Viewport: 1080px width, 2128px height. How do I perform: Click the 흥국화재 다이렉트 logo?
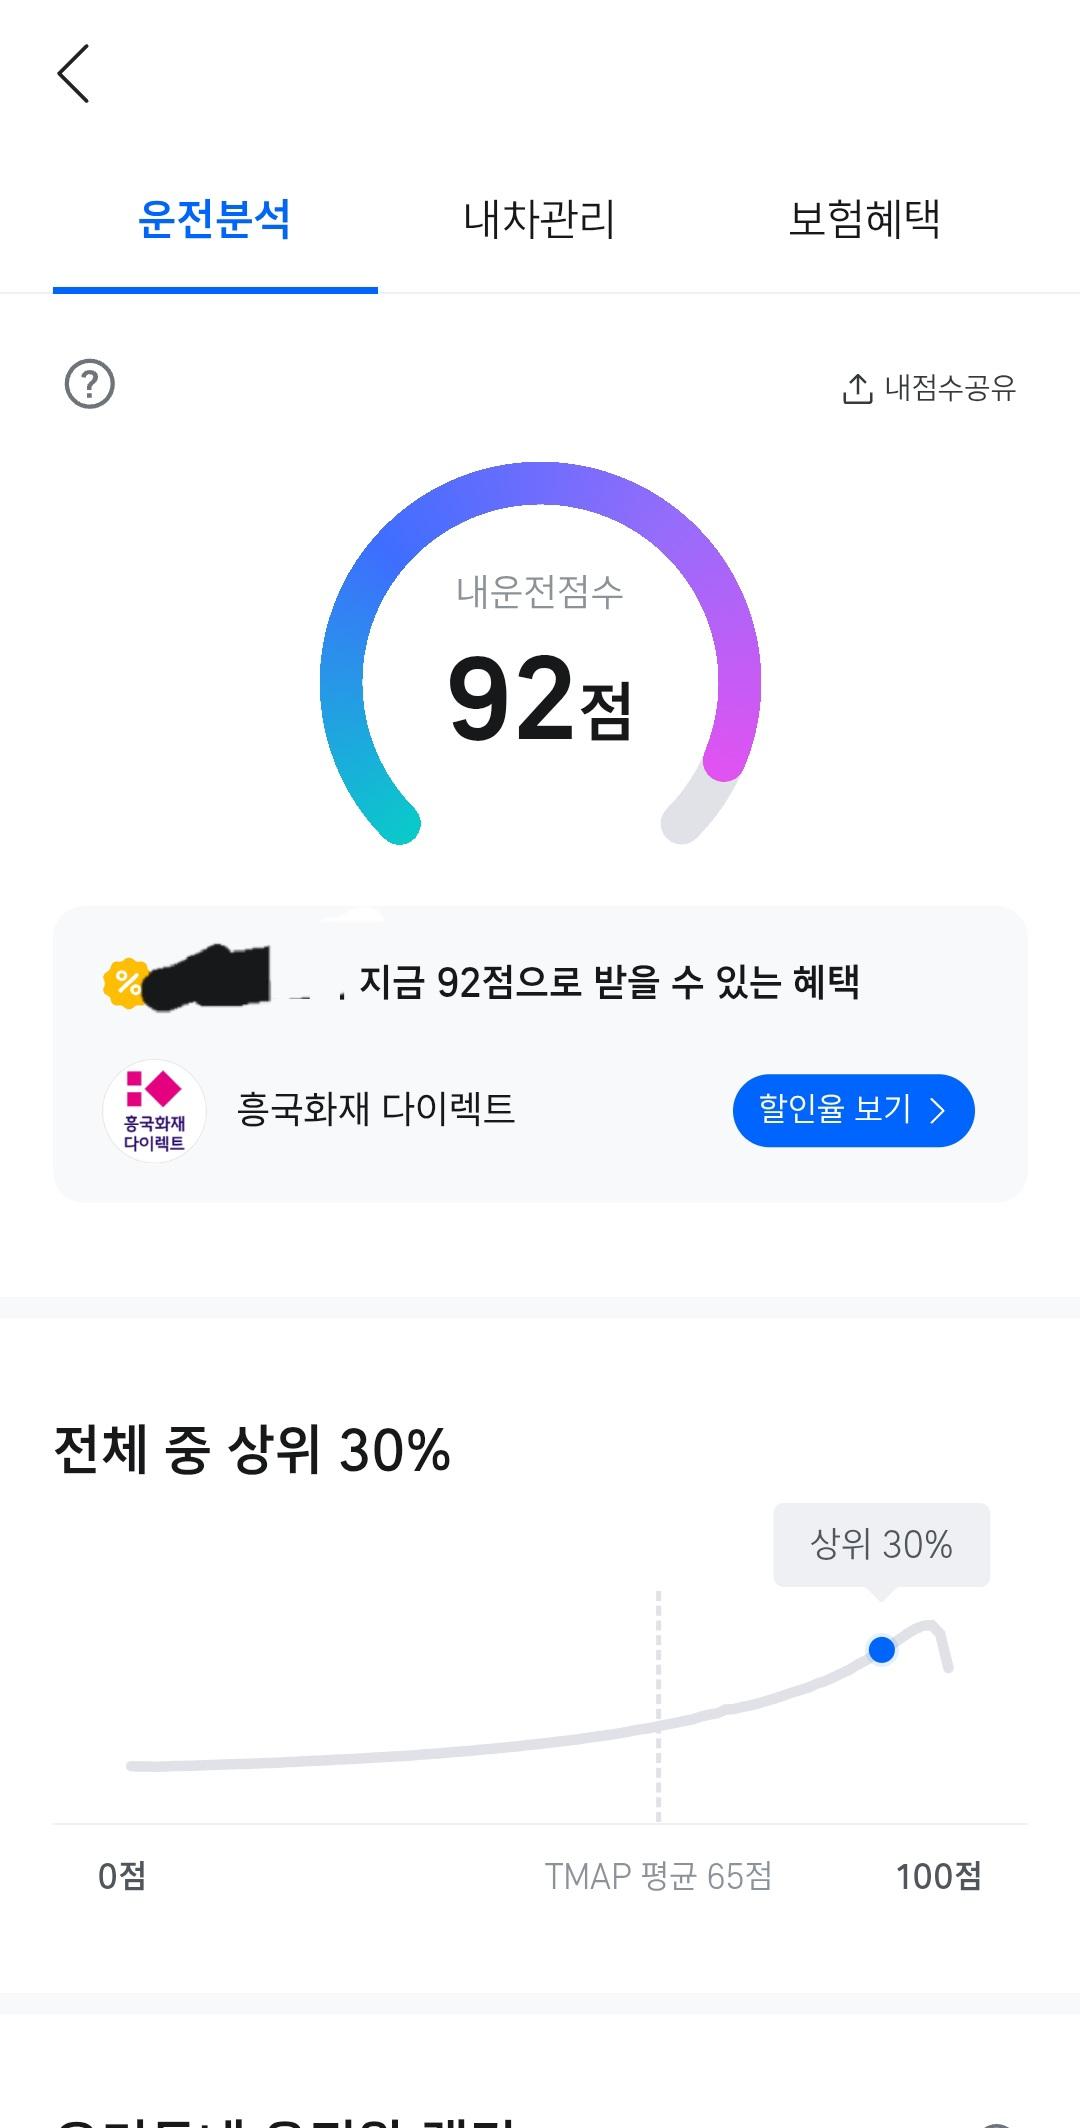pos(154,1111)
